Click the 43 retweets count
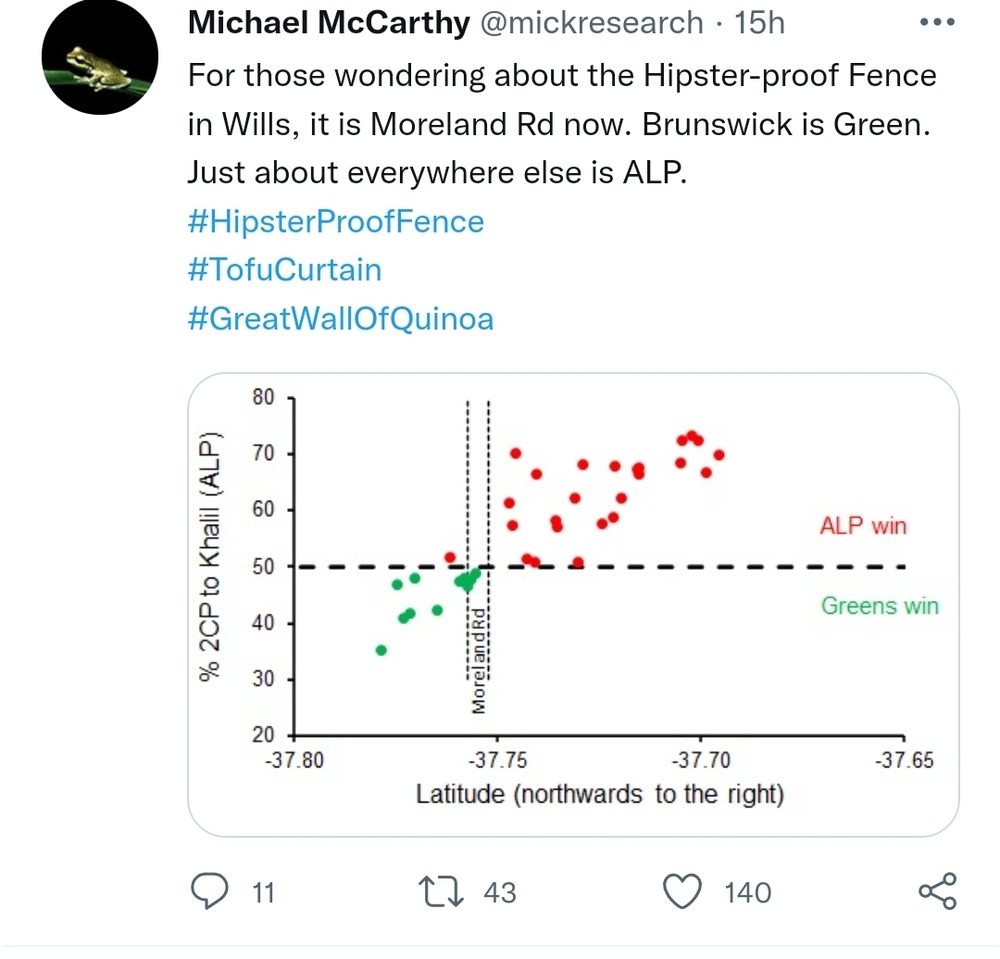The image size is (1000, 959). 499,892
